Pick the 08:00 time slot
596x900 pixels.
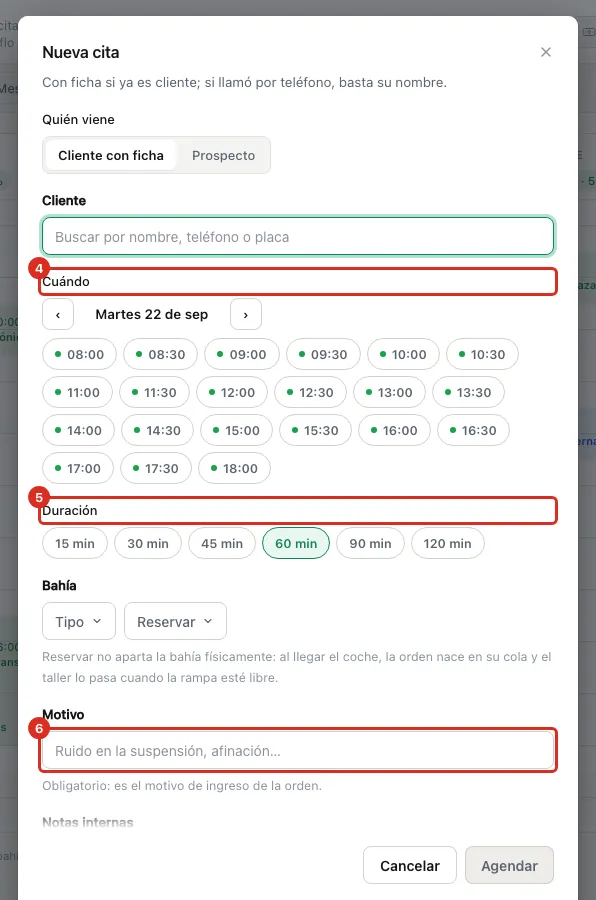coord(79,354)
